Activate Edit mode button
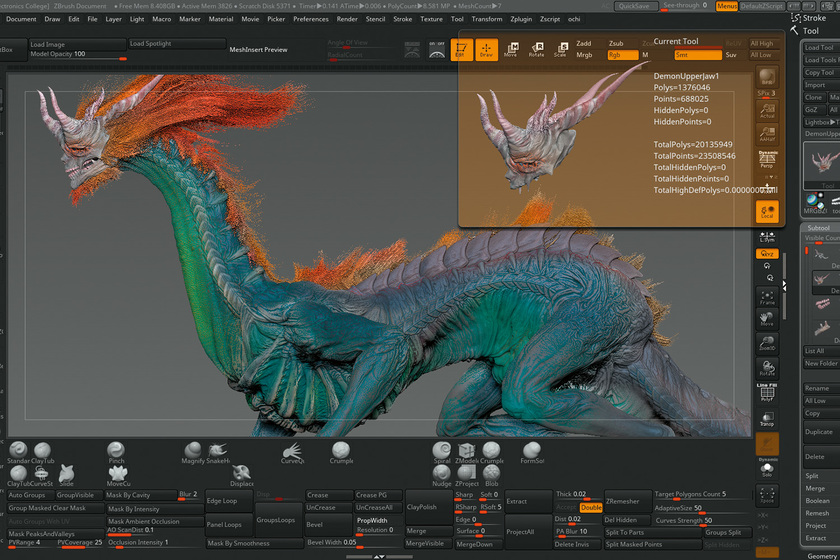840x560 pixels. 461,49
